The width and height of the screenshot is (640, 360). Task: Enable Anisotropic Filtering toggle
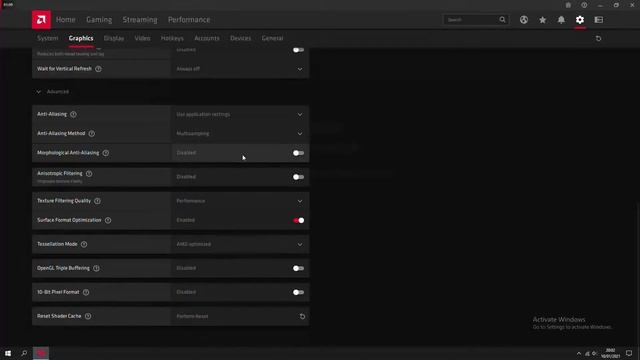(298, 177)
